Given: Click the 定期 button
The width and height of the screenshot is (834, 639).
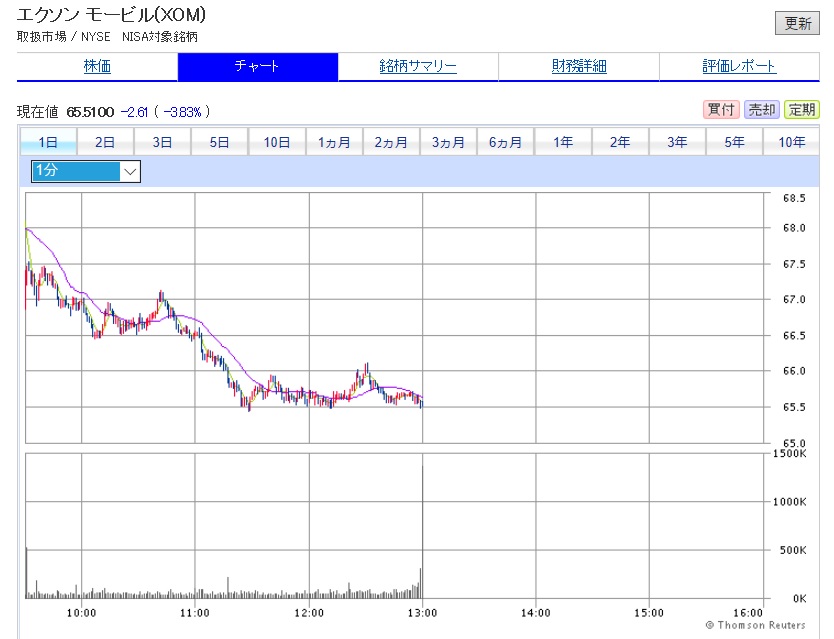Looking at the screenshot, I should point(802,110).
